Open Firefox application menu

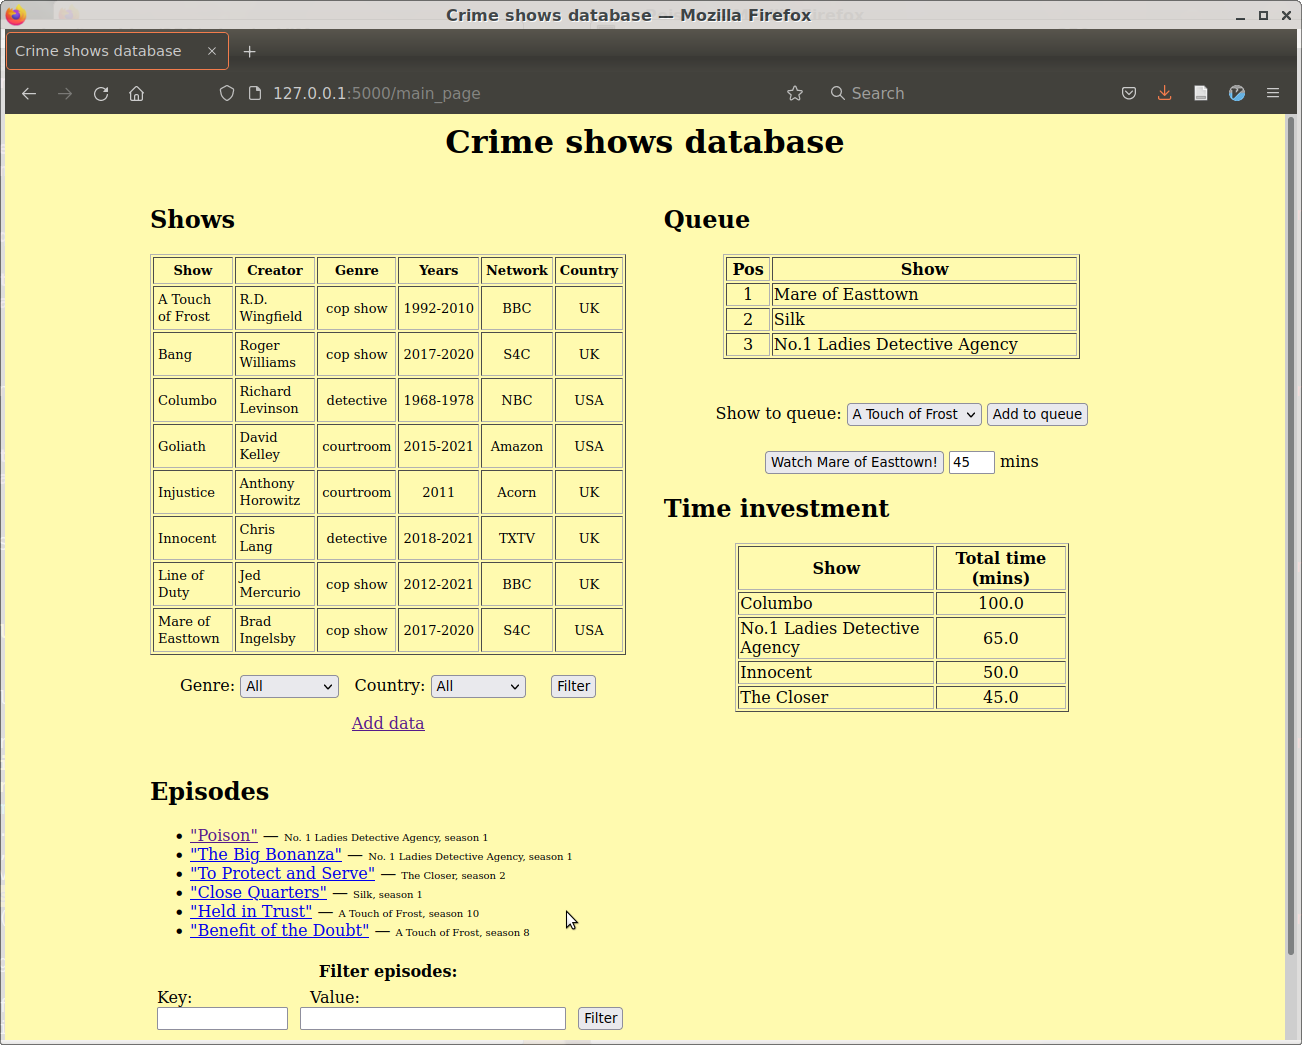click(x=1273, y=93)
